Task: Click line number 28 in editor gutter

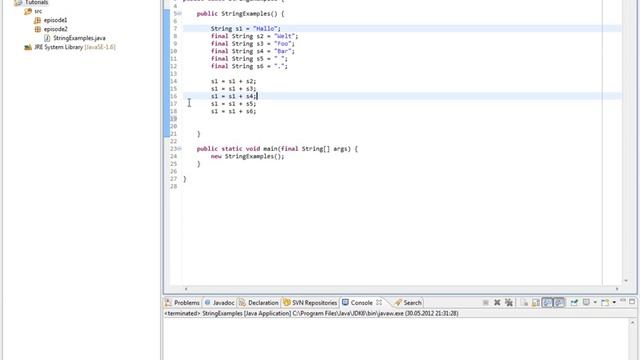Action: (x=173, y=186)
